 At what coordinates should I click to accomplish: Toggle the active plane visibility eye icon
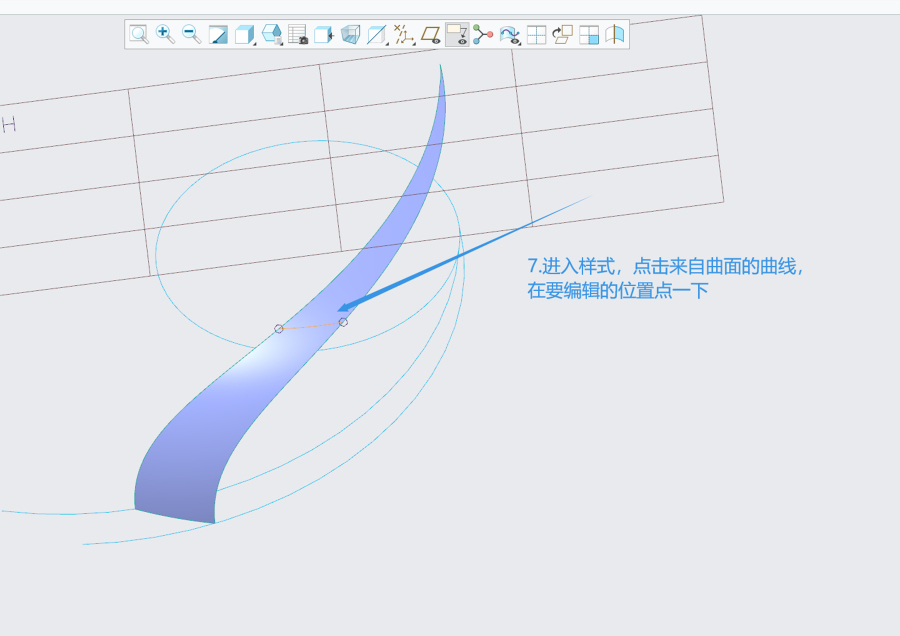431,35
